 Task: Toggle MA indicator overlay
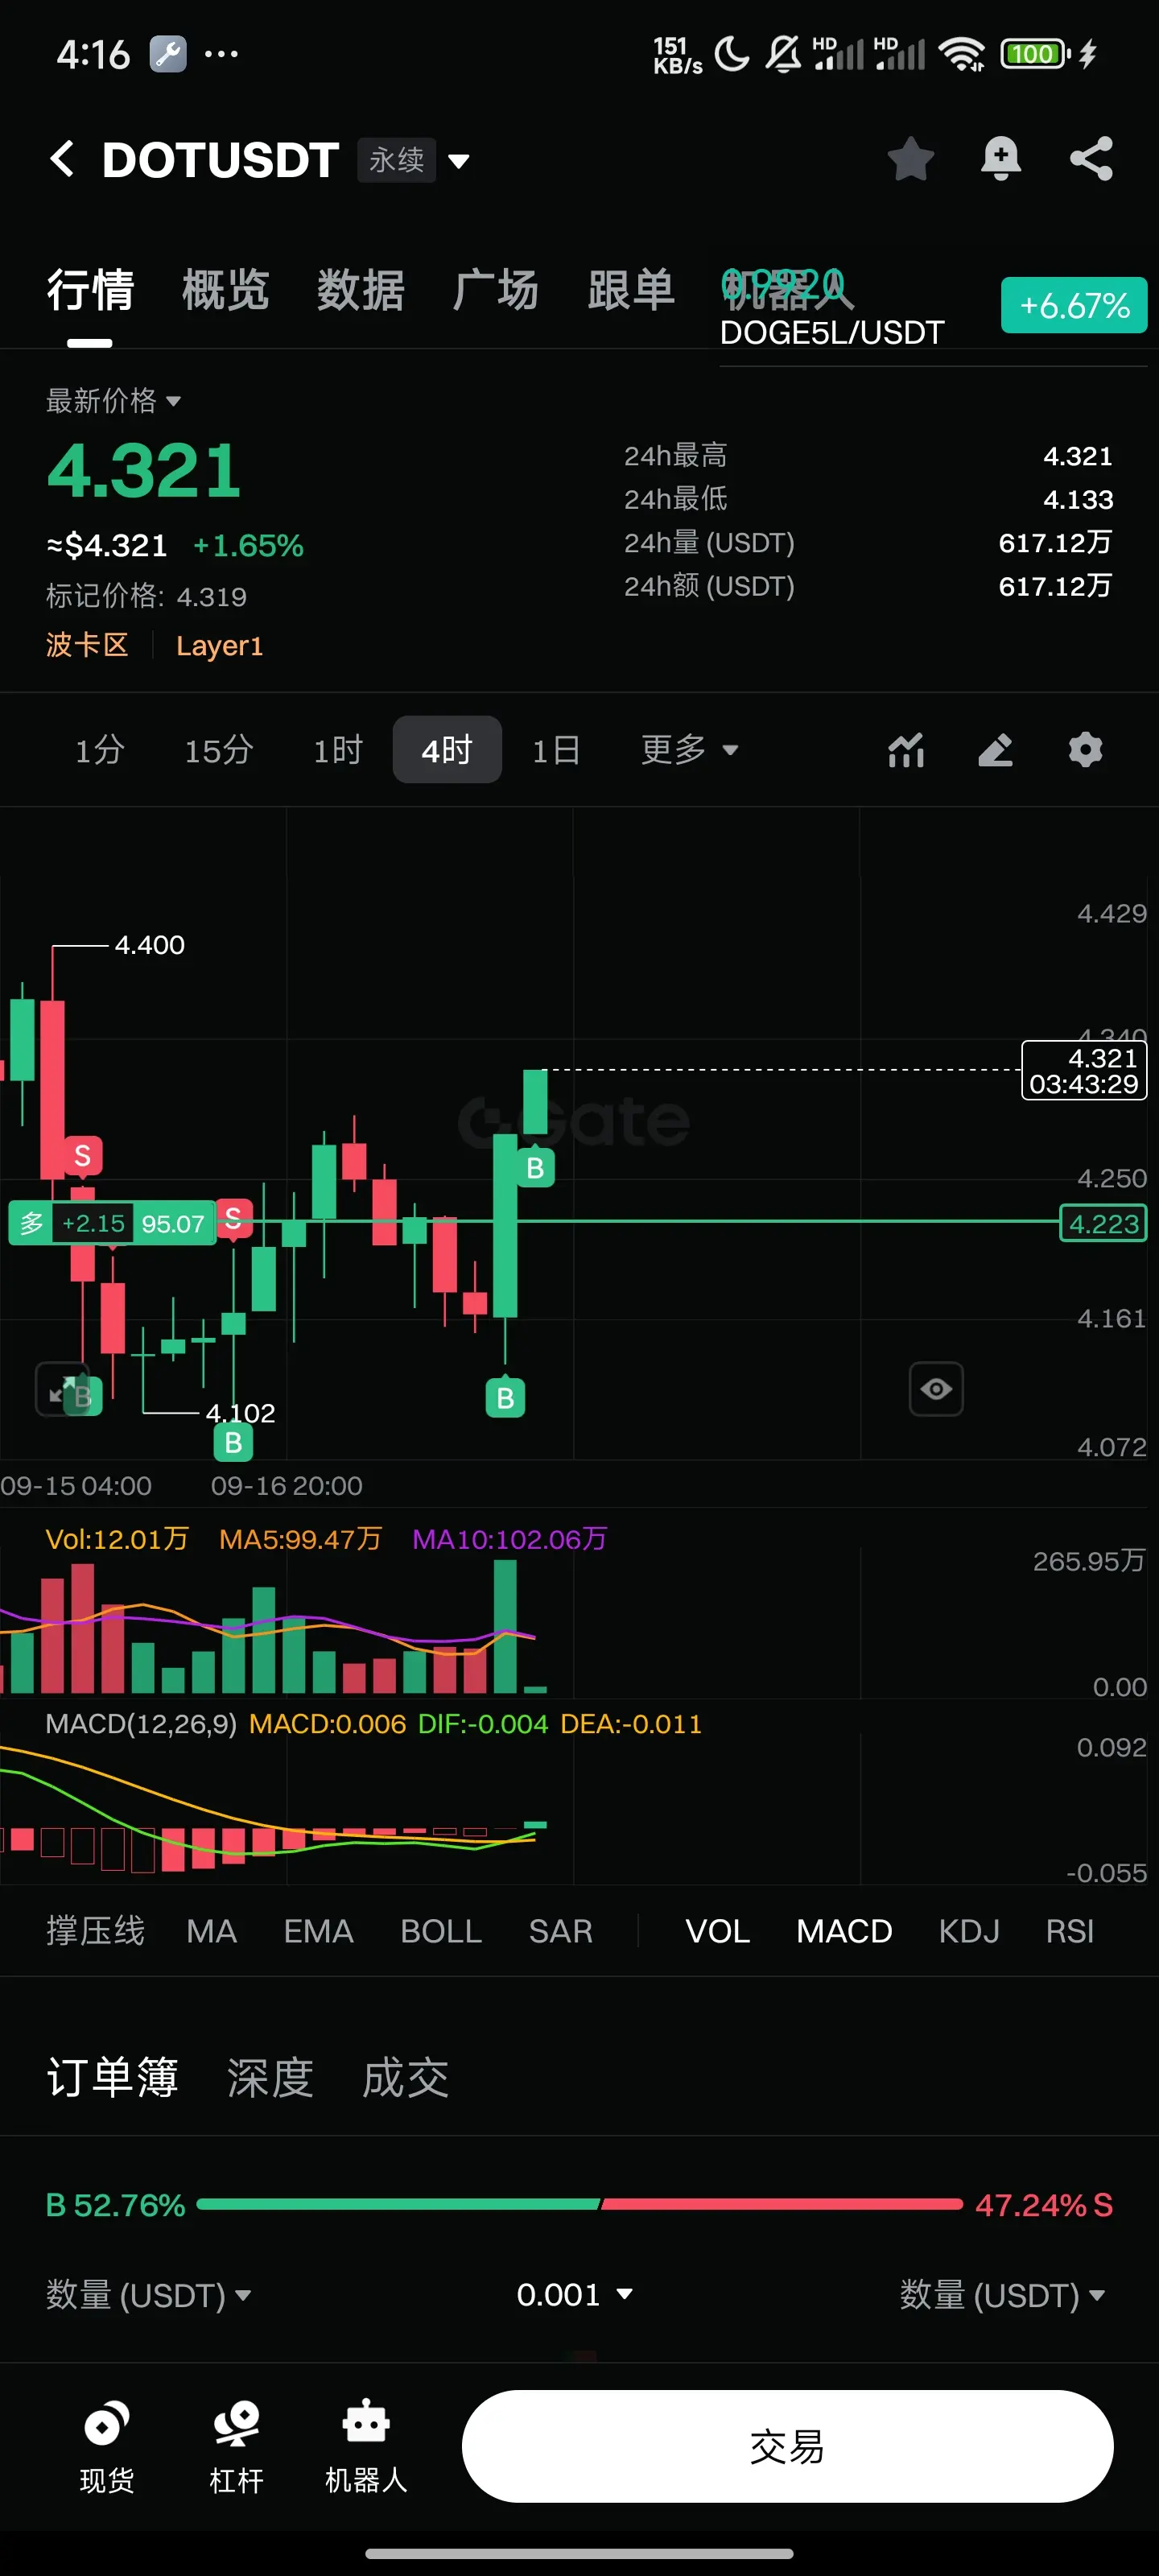coord(211,1931)
